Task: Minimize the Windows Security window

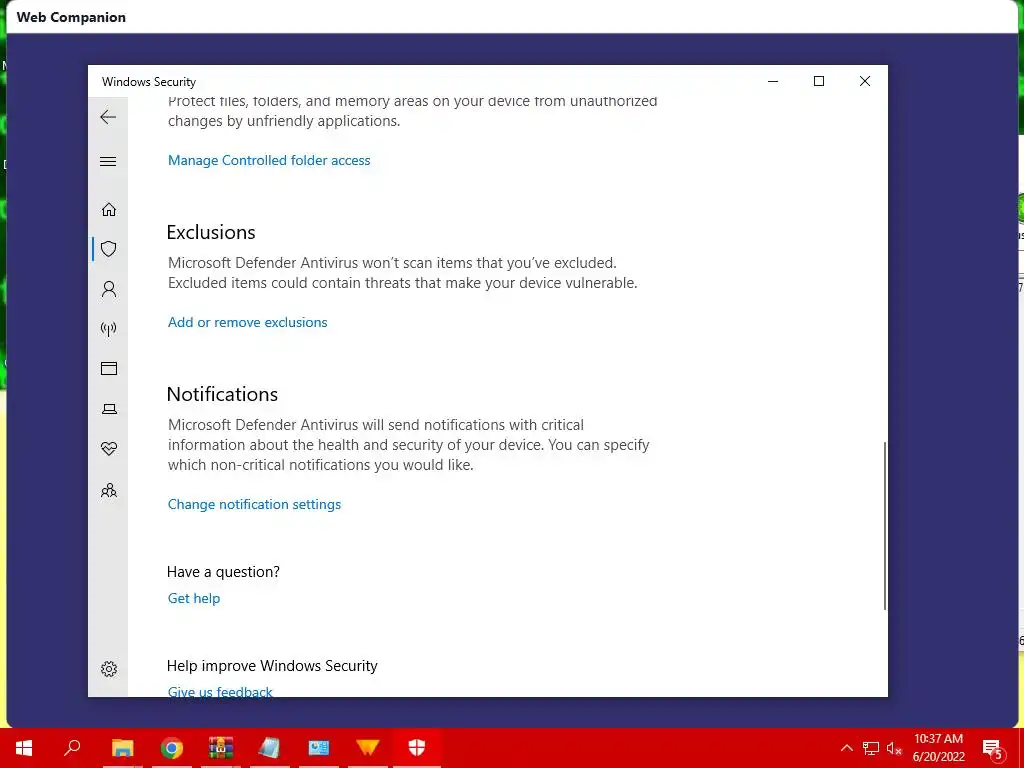Action: [773, 81]
